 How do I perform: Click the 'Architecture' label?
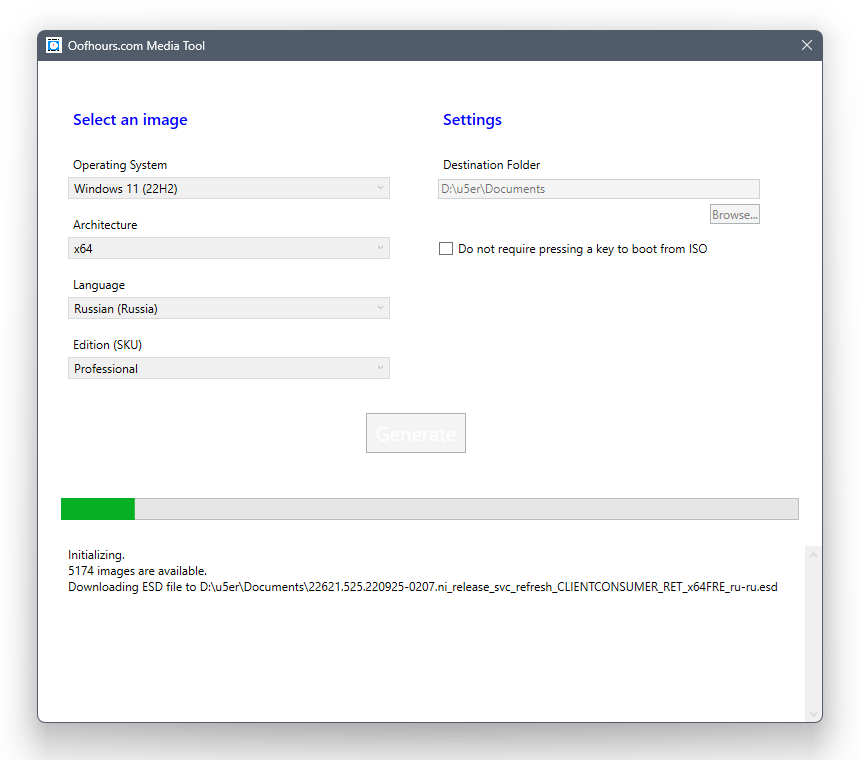click(x=105, y=225)
